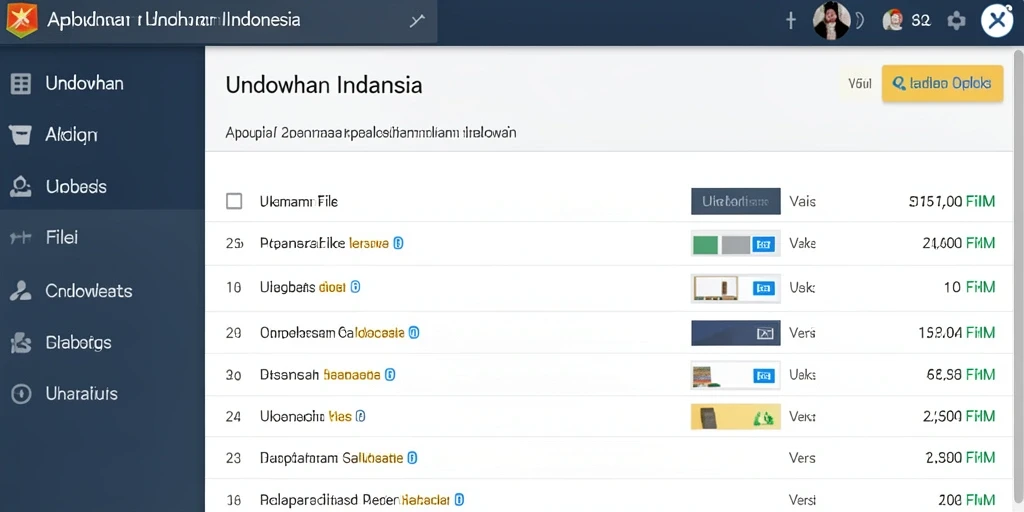Click the Voul button

pyautogui.click(x=859, y=84)
